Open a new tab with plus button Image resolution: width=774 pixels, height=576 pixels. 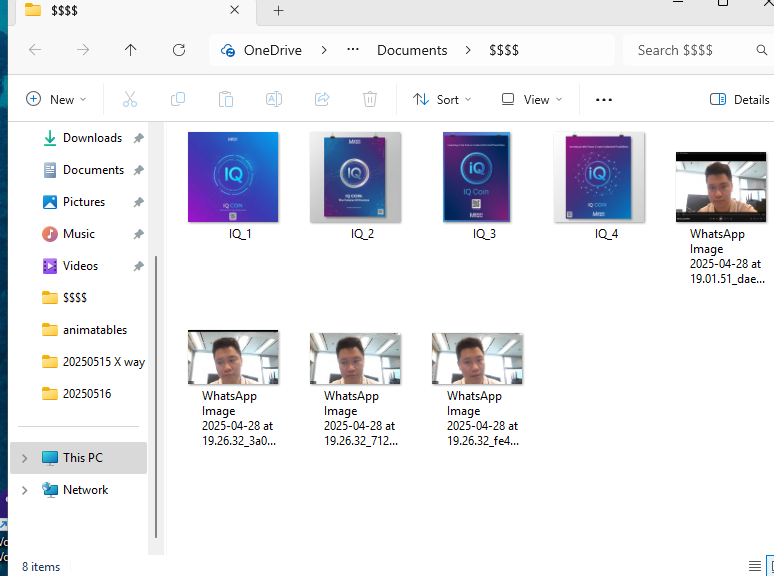[x=278, y=11]
